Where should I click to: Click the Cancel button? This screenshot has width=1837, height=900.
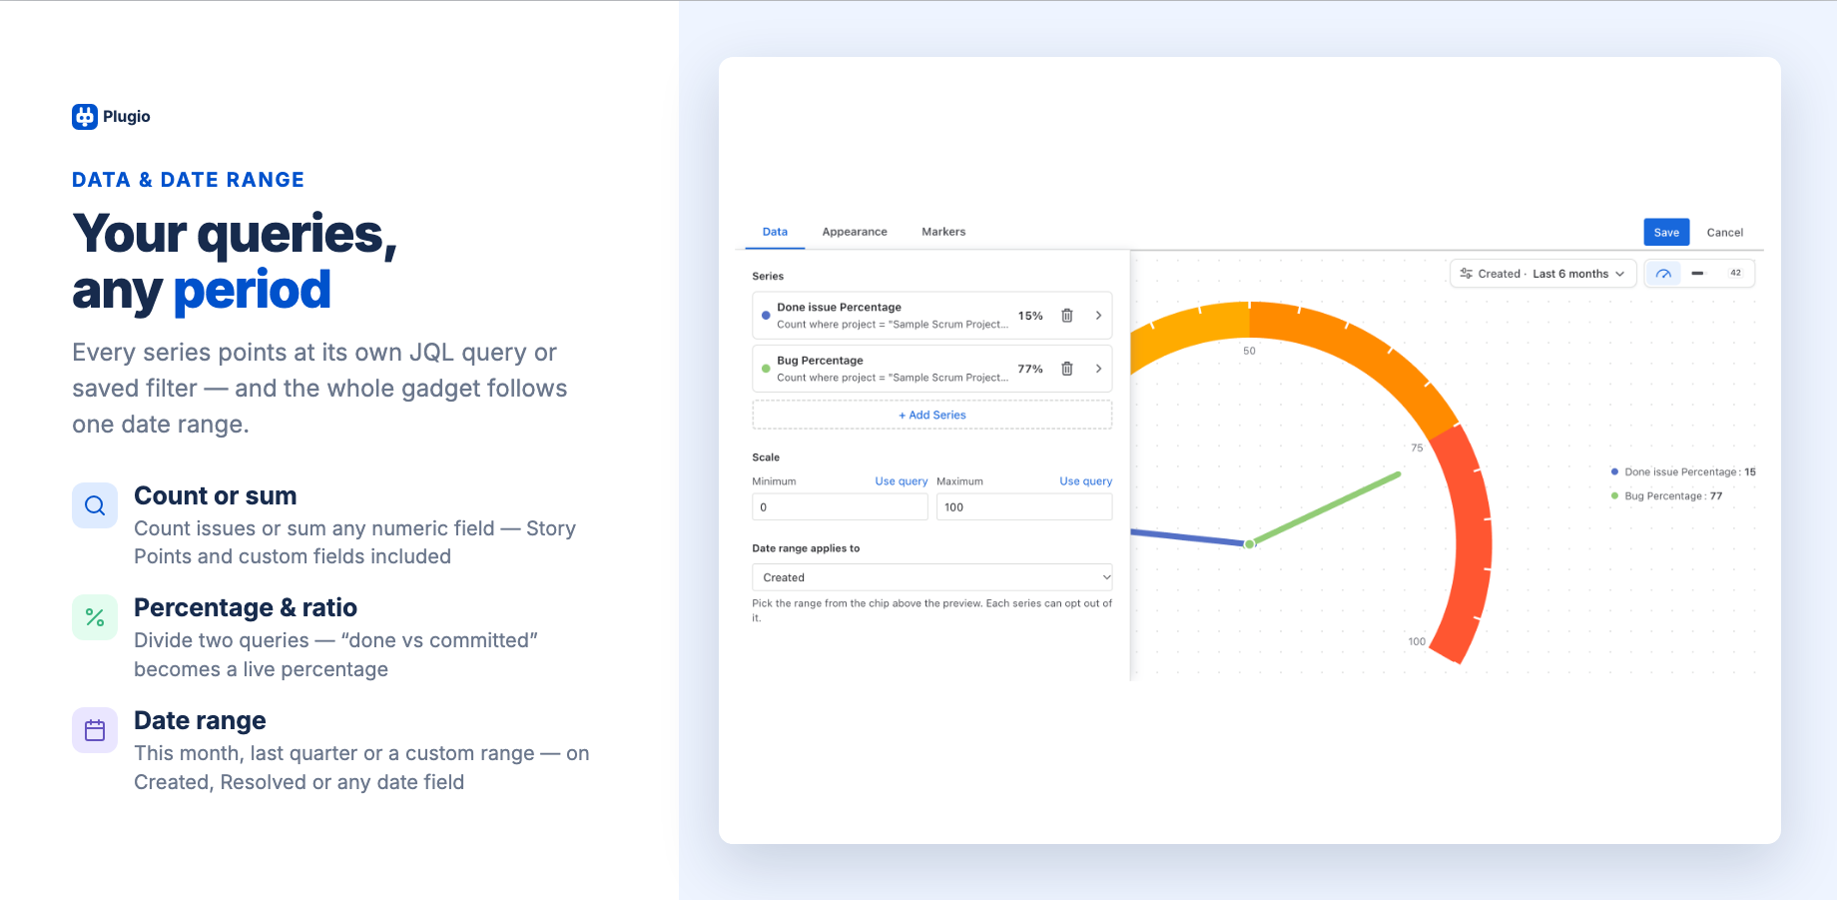pos(1725,233)
